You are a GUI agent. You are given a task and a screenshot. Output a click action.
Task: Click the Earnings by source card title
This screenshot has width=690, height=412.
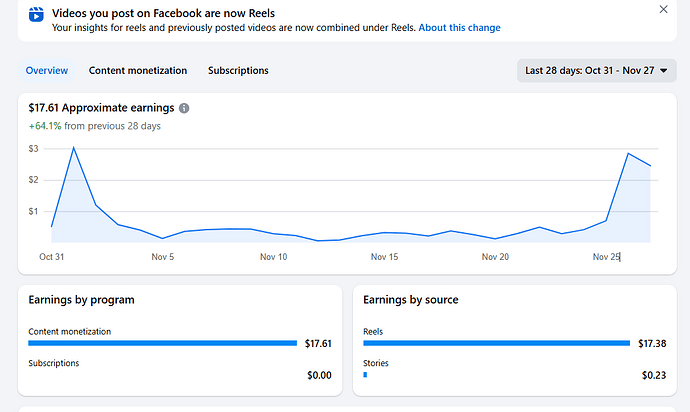411,300
